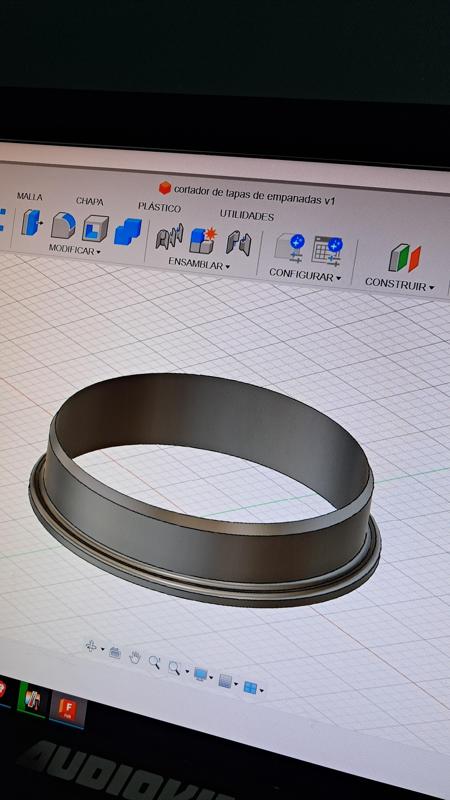Switch to the UTILIDADES tab
The image size is (450, 800).
pos(246,216)
